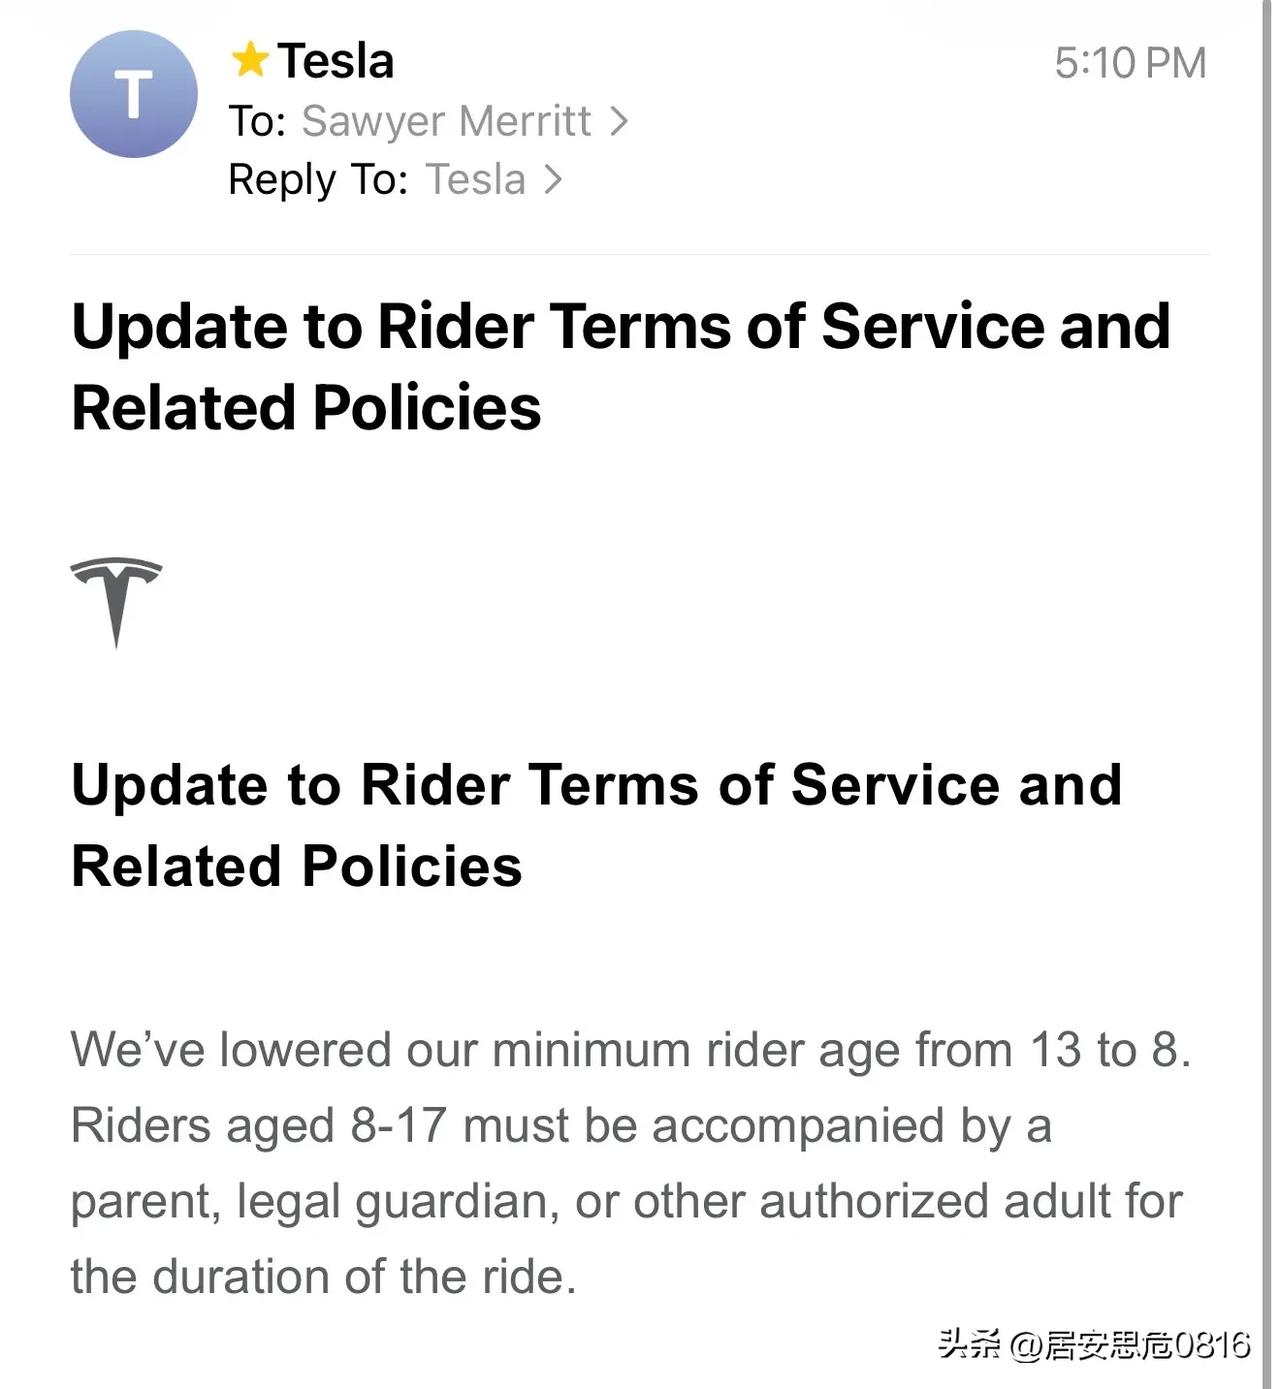
Task: Select the bold Tesla sender name
Action: coord(336,61)
